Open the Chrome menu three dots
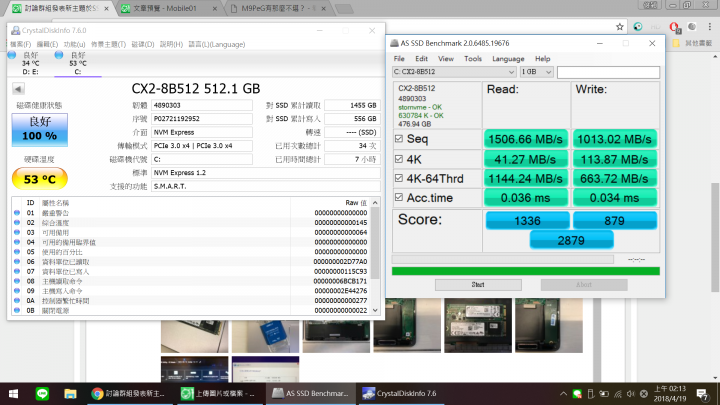The height and width of the screenshot is (405, 720). pos(709,27)
